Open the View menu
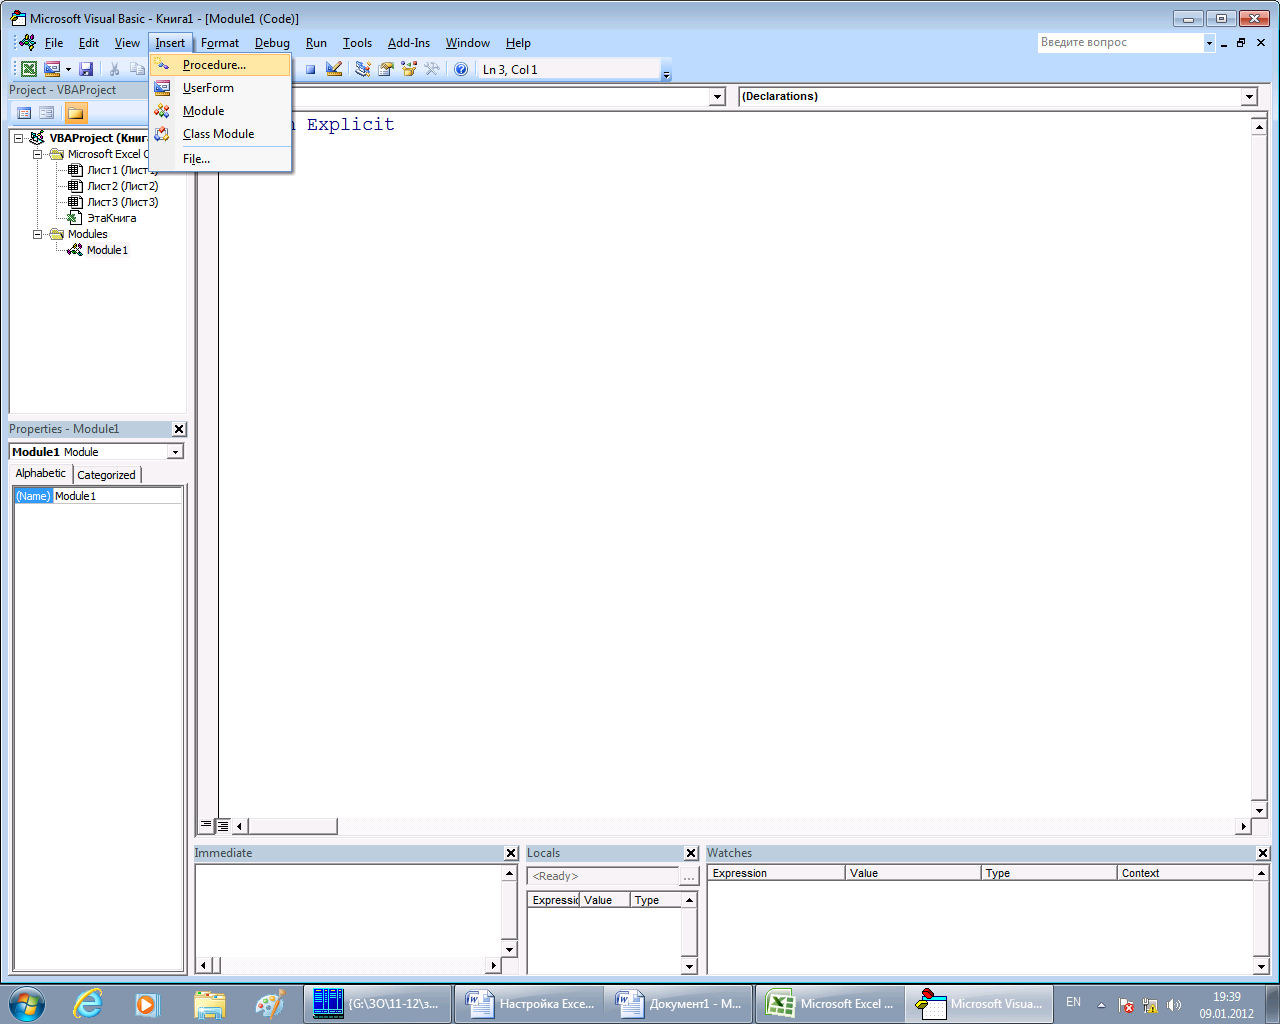 [127, 43]
